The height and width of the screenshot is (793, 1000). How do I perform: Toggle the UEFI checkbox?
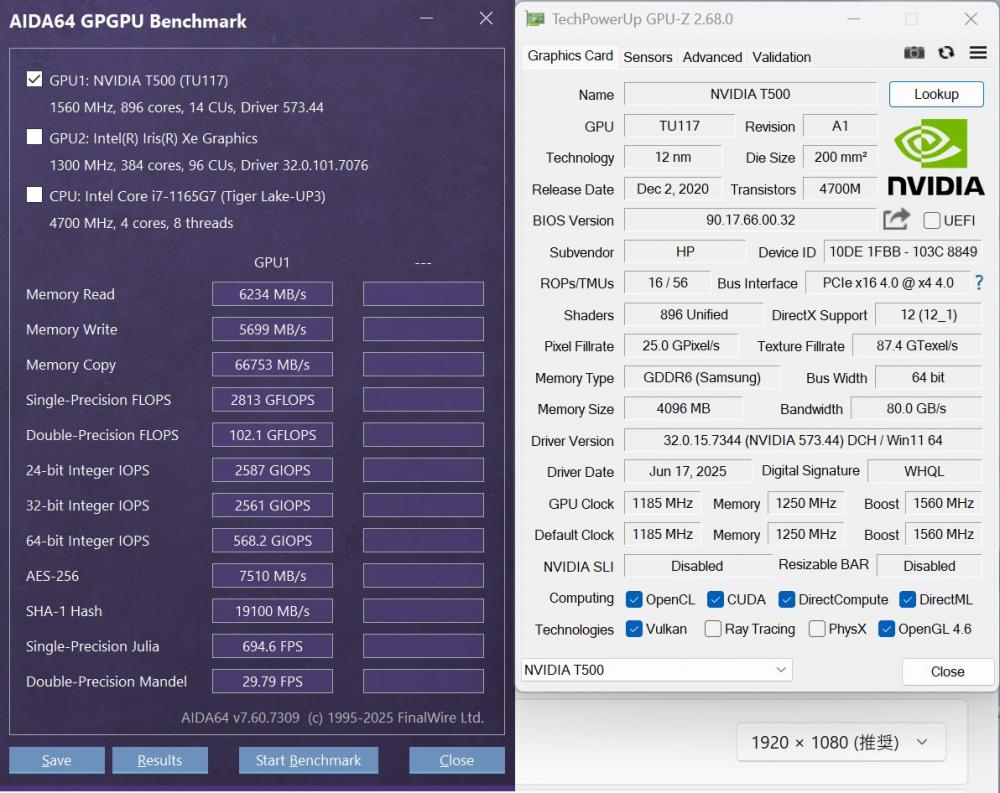coord(931,220)
